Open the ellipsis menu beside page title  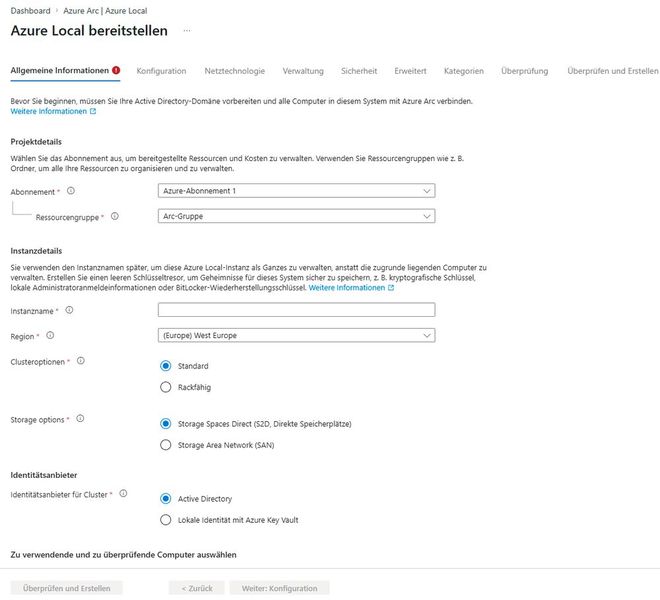[x=187, y=31]
